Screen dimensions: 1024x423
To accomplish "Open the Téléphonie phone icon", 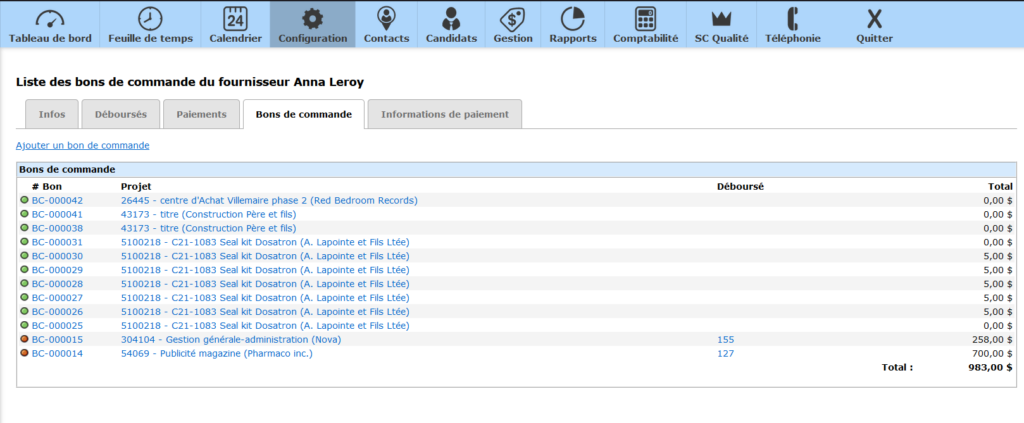I will coord(792,19).
